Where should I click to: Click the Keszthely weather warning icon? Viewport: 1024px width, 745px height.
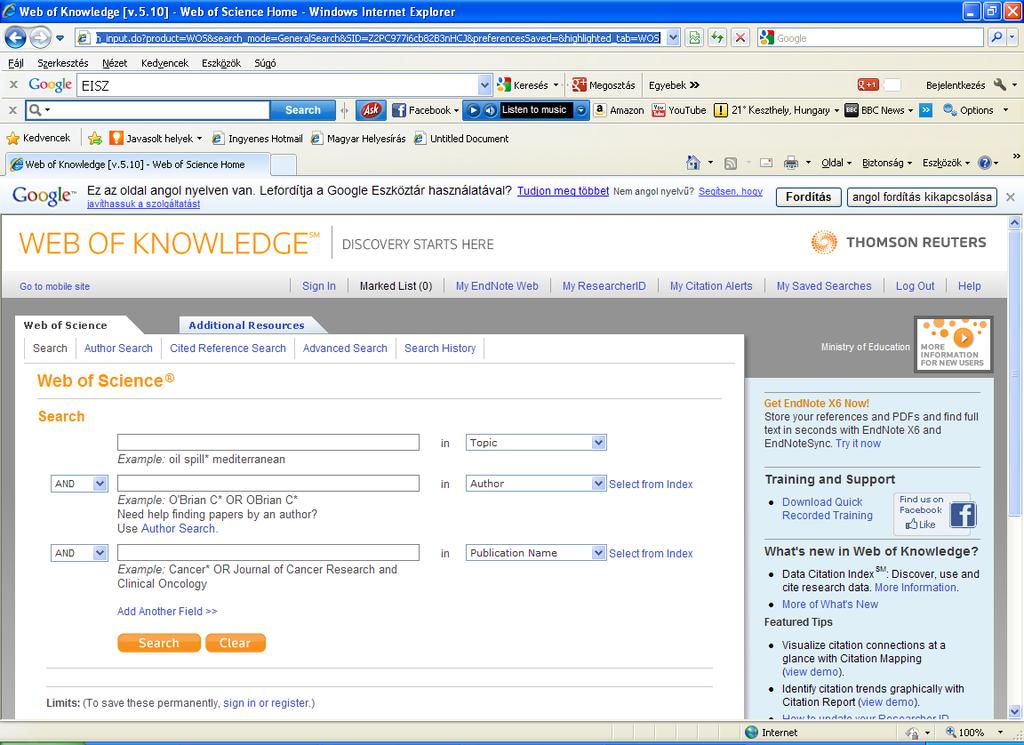coord(720,110)
